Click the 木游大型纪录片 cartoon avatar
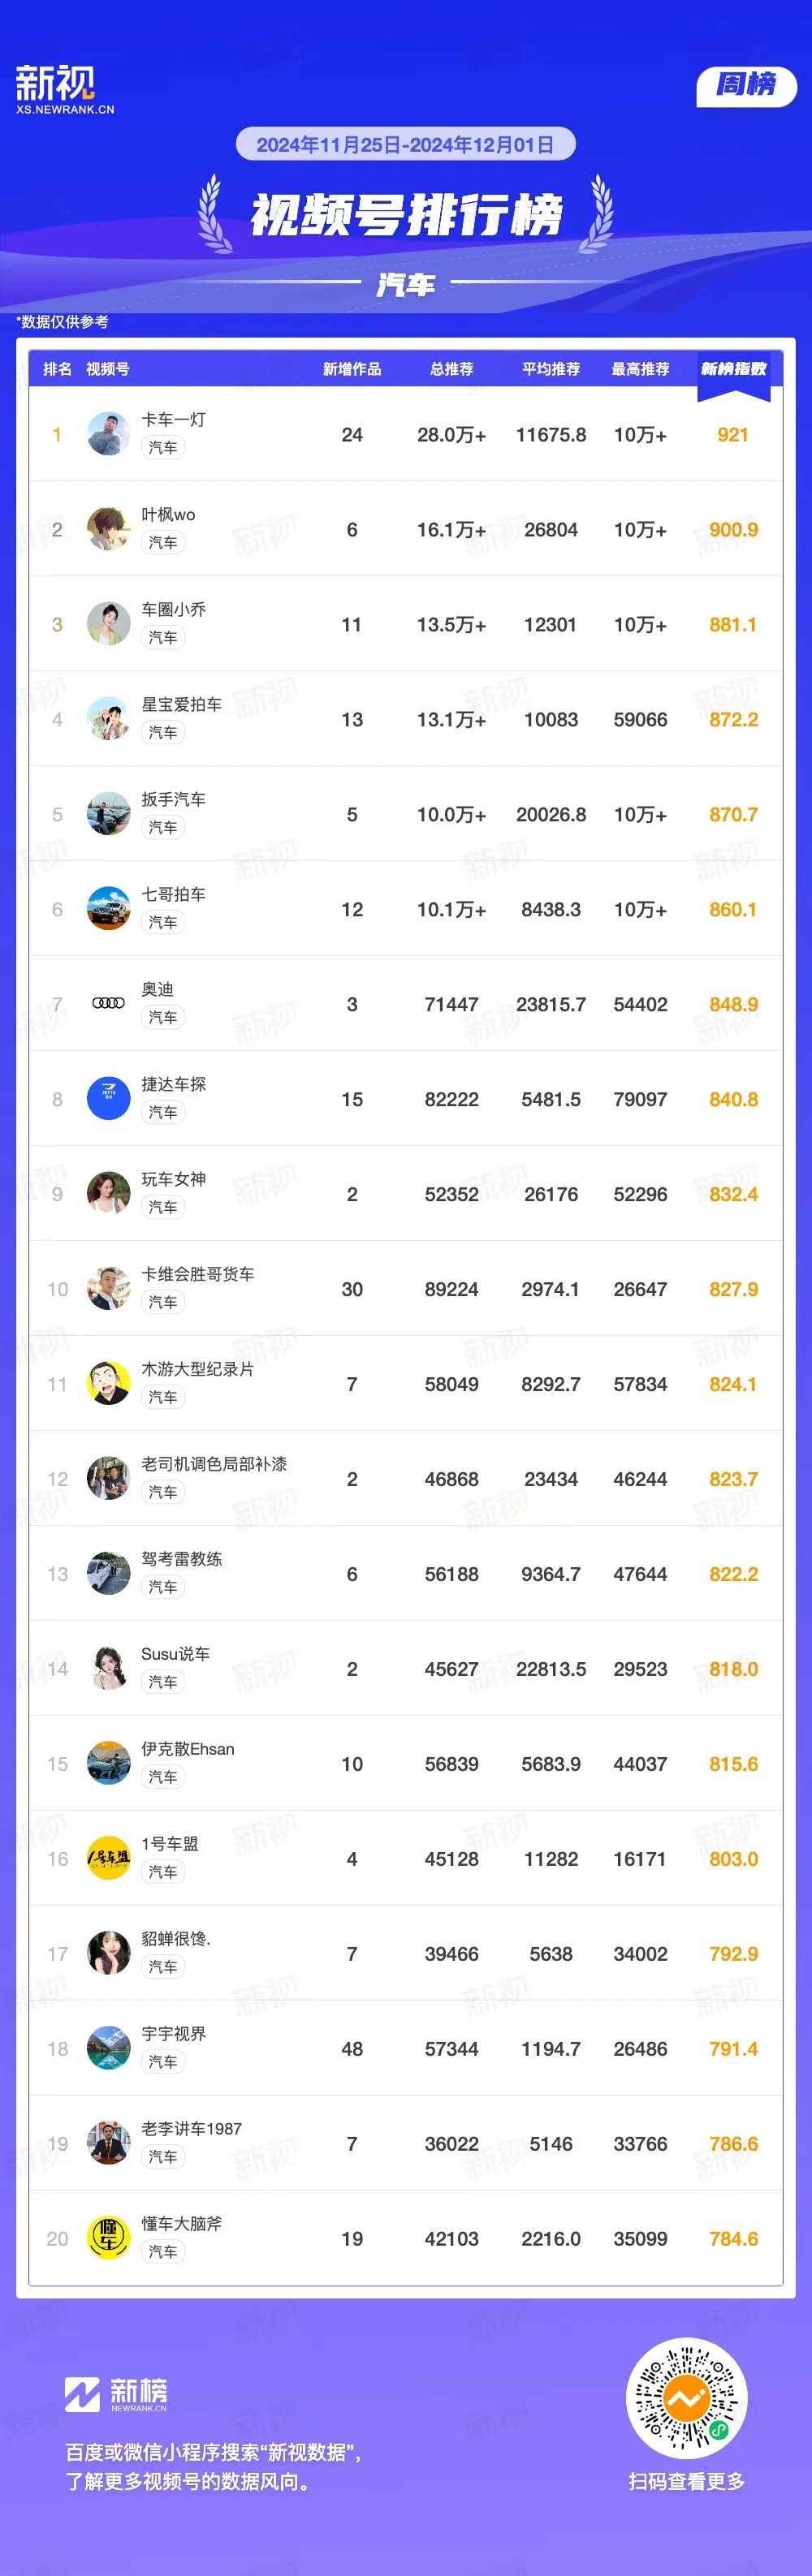Screen dimensions: 812x2576 [x=108, y=1383]
